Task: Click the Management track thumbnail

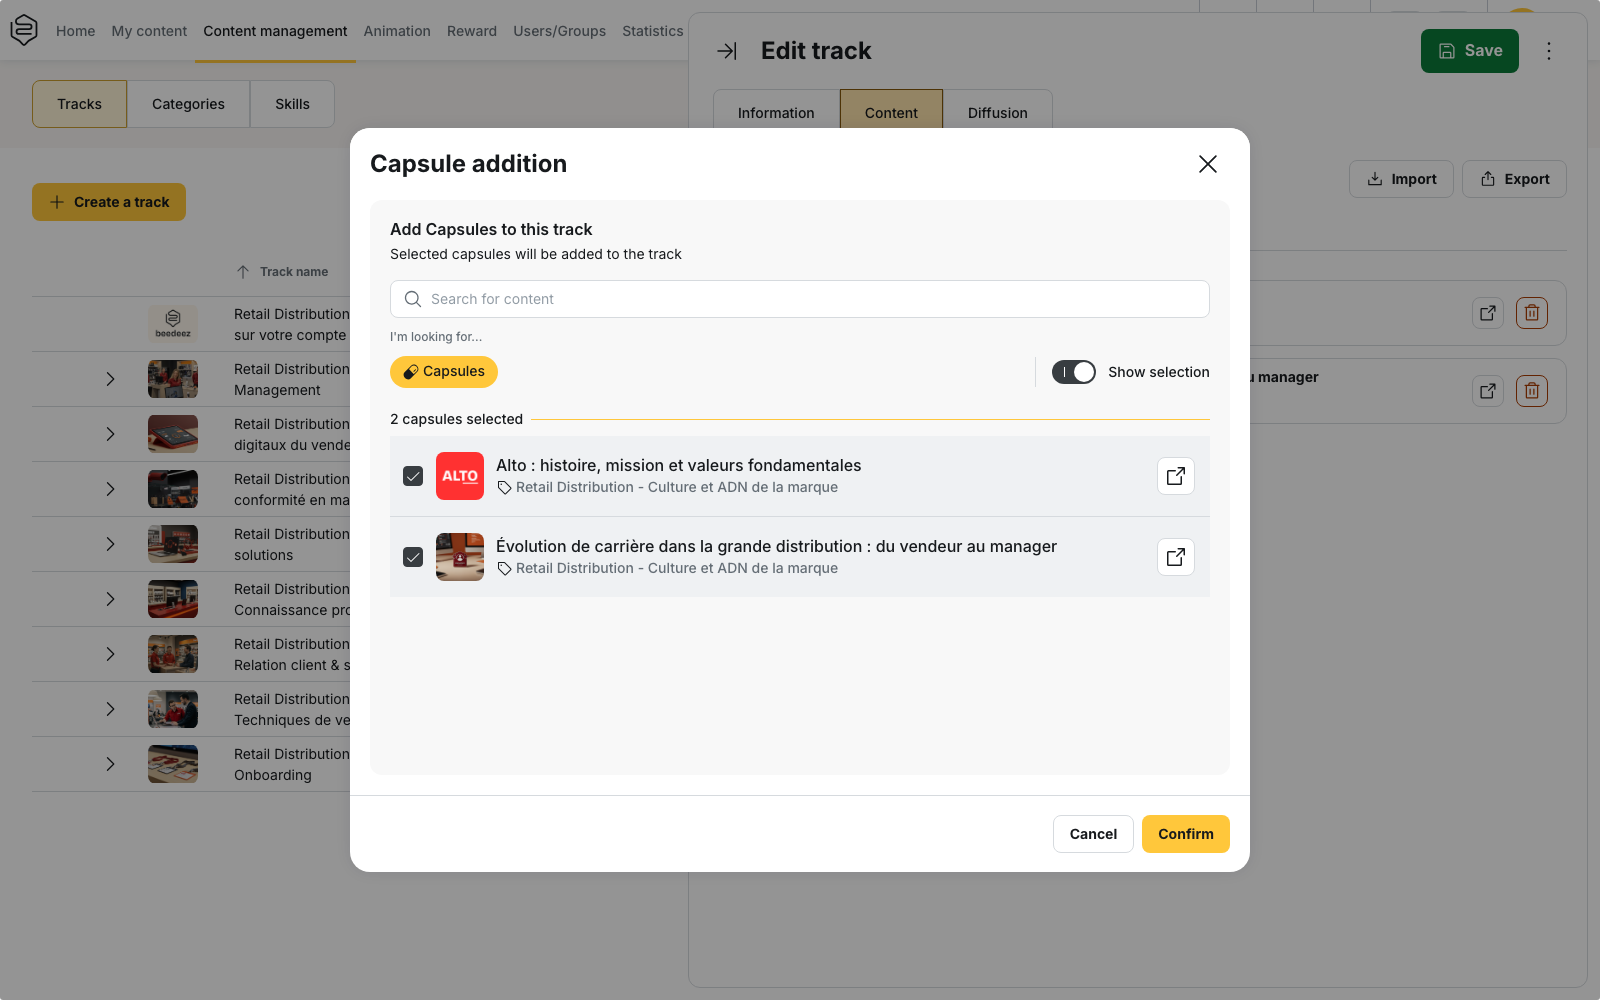Action: (x=173, y=379)
